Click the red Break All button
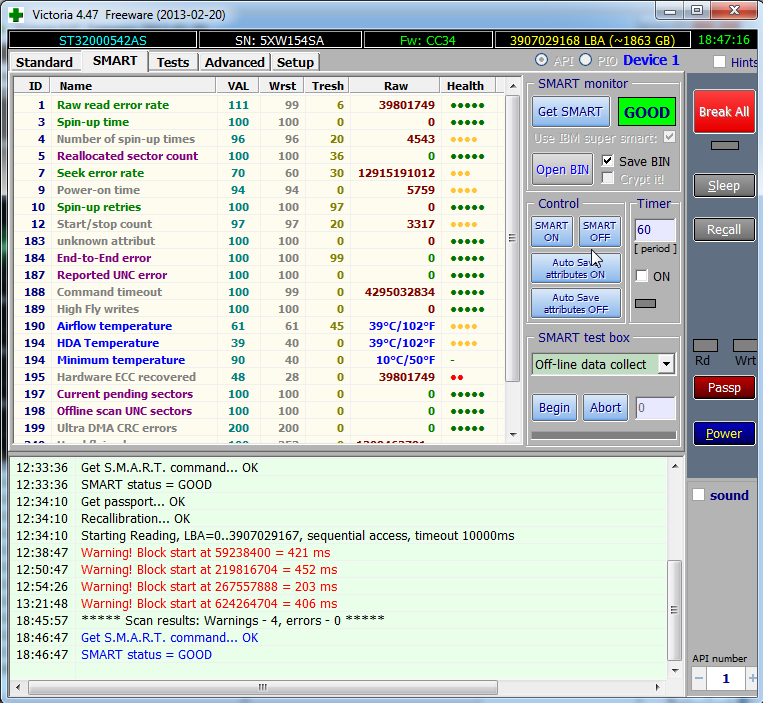This screenshot has width=763, height=703. point(724,111)
